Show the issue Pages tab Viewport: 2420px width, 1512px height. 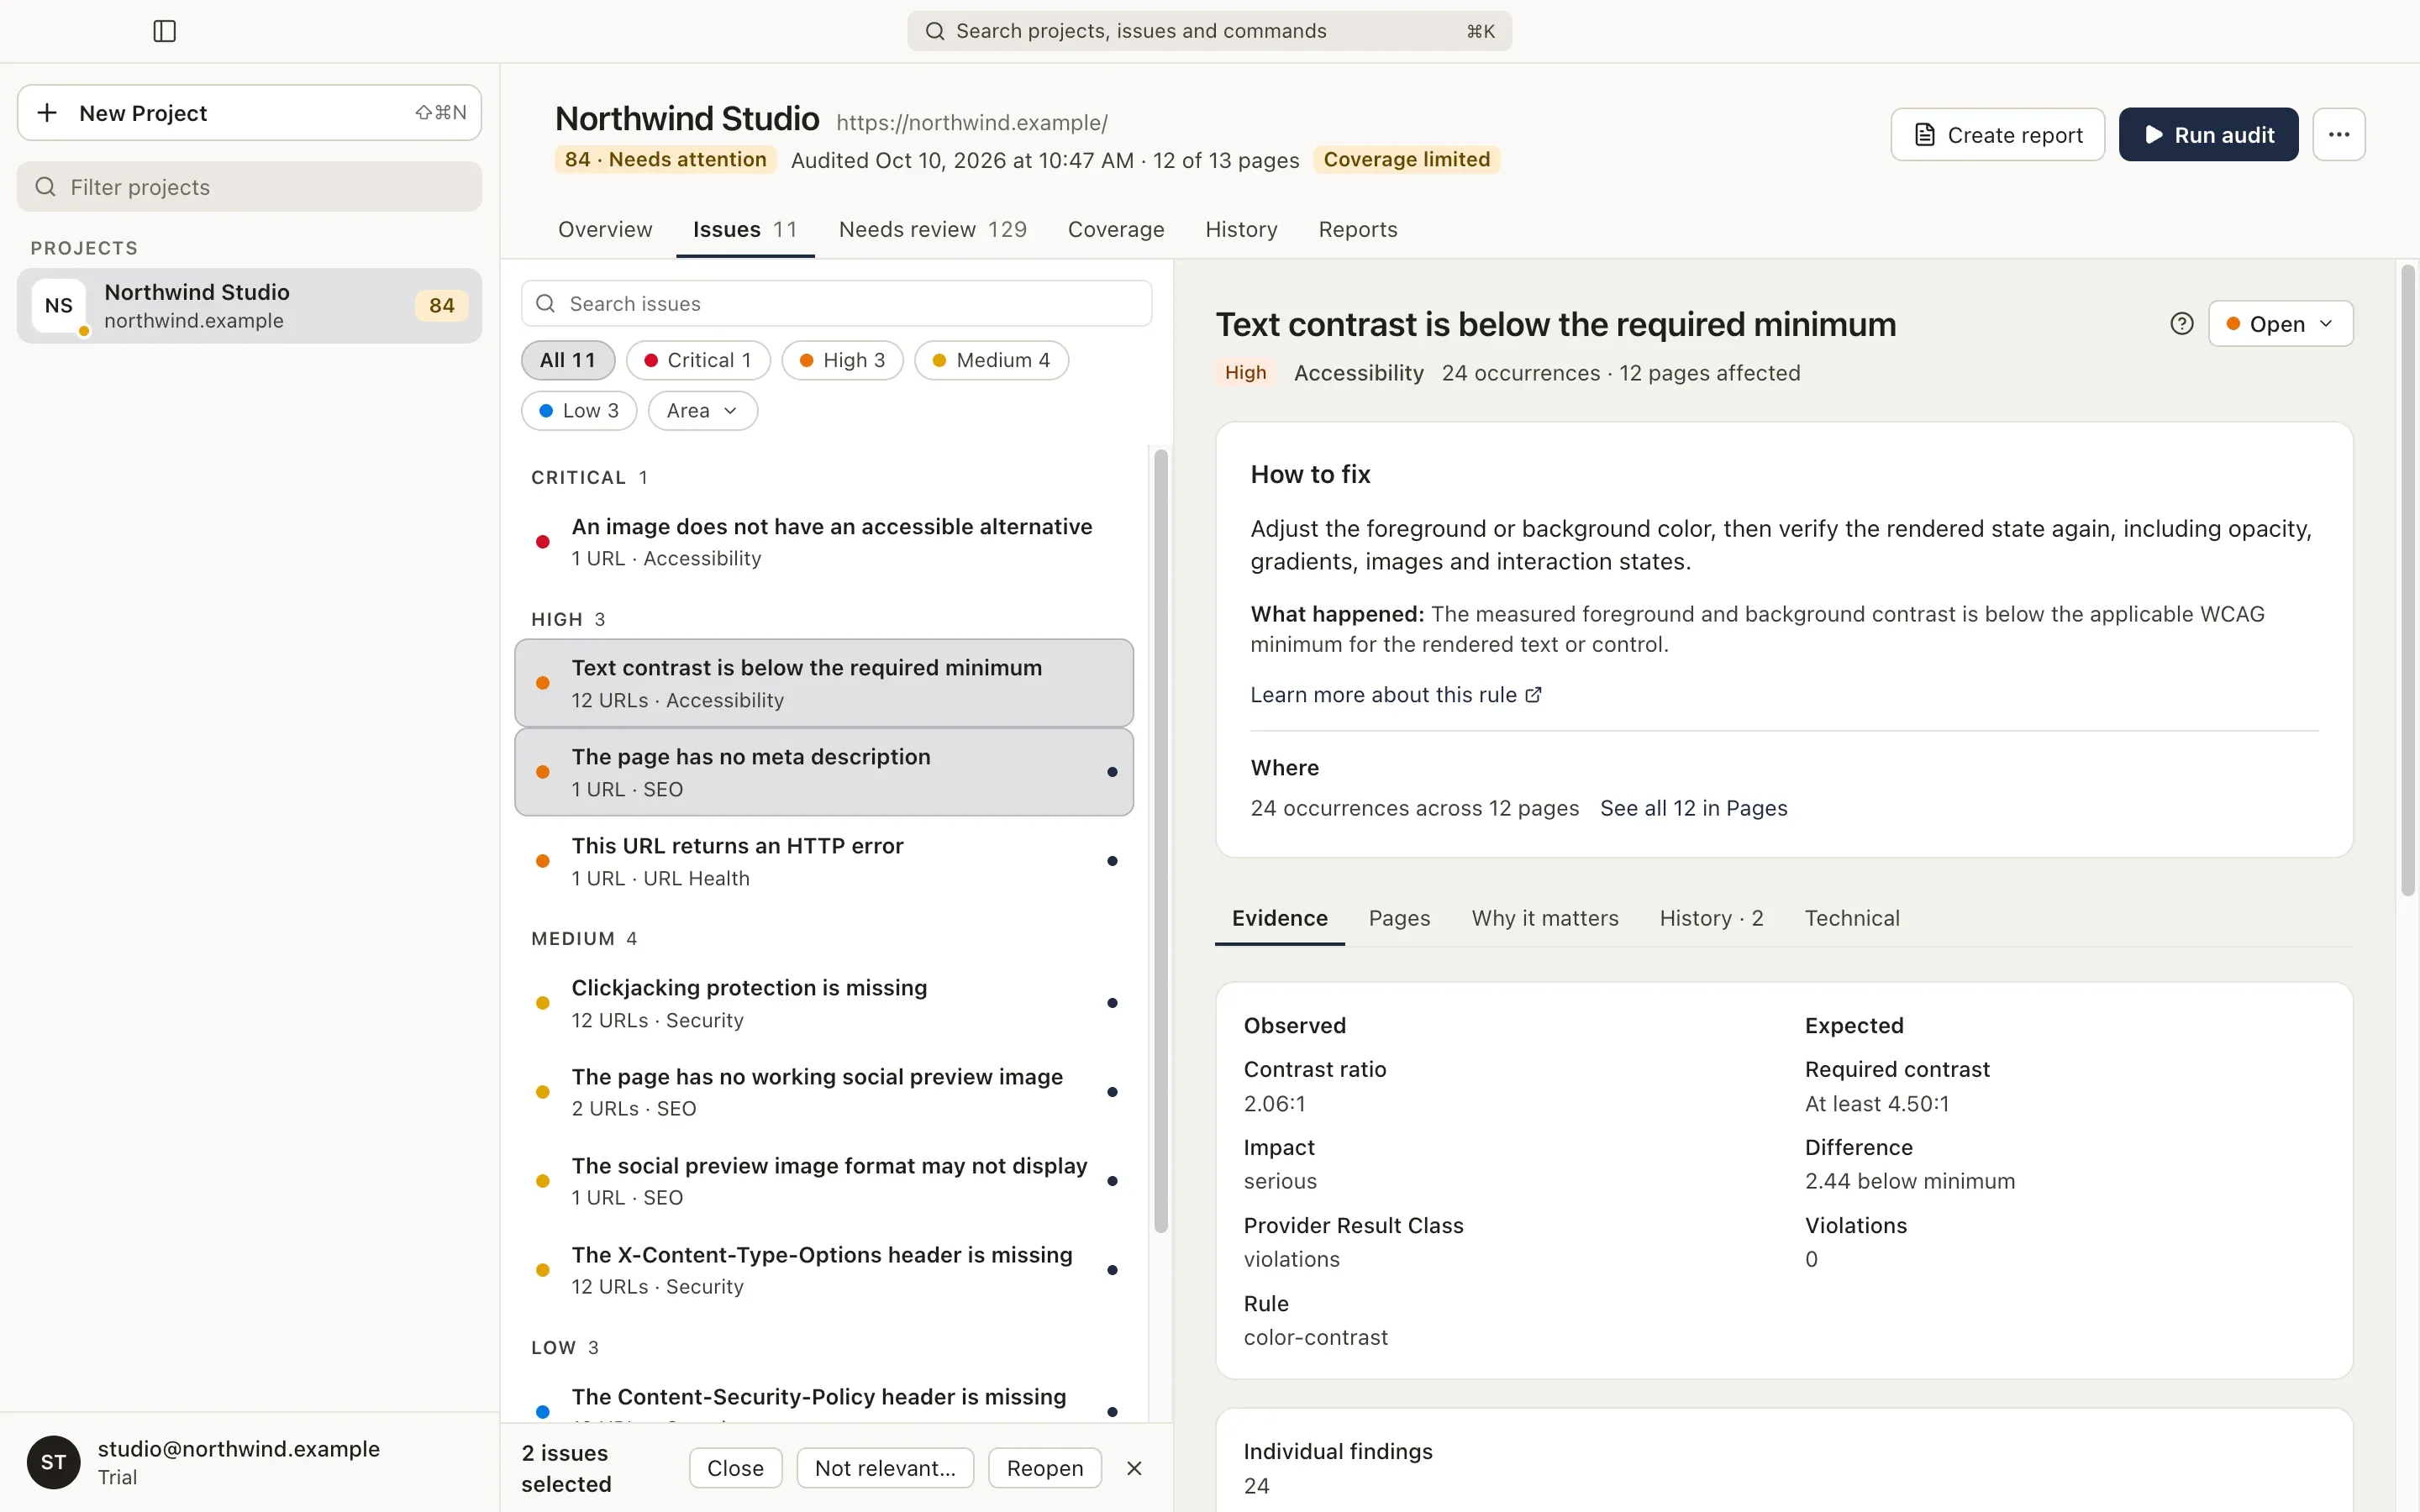coord(1399,918)
